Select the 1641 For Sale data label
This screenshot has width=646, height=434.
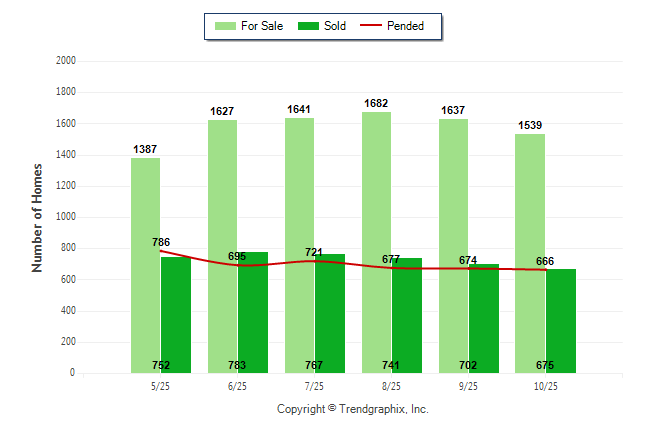(x=299, y=110)
